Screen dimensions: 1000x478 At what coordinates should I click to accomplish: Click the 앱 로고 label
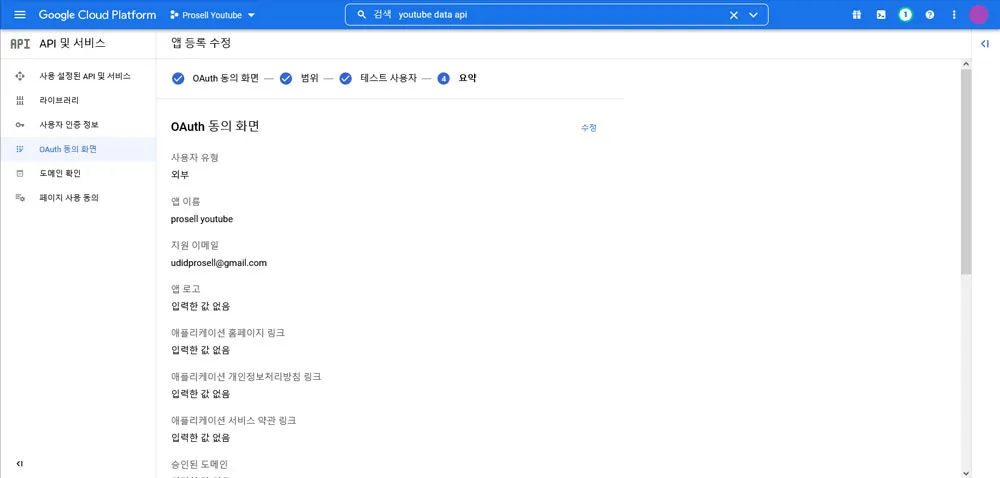point(186,289)
